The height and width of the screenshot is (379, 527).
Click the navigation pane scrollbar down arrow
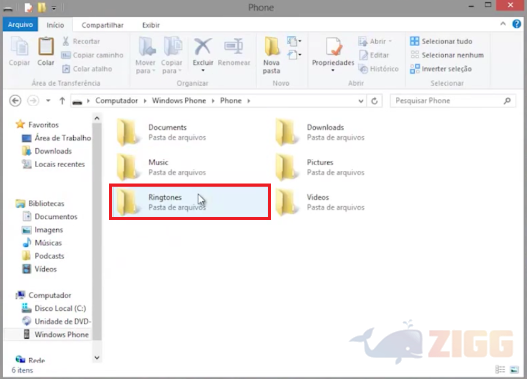(x=97, y=357)
